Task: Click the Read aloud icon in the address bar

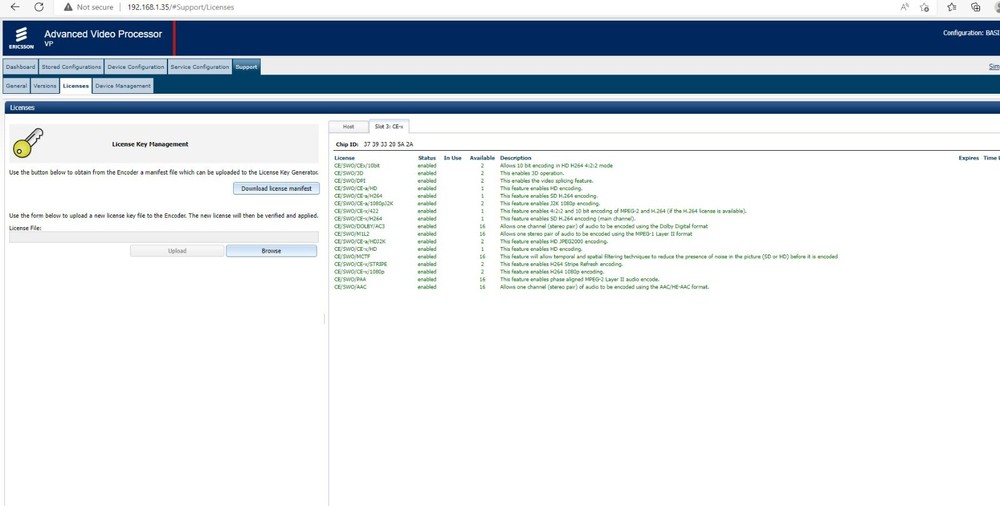Action: click(x=904, y=7)
